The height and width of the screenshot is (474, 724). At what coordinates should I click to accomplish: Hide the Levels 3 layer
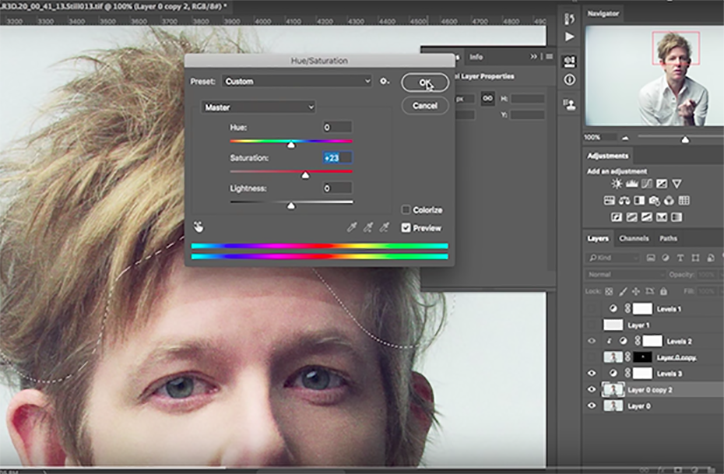(x=591, y=373)
